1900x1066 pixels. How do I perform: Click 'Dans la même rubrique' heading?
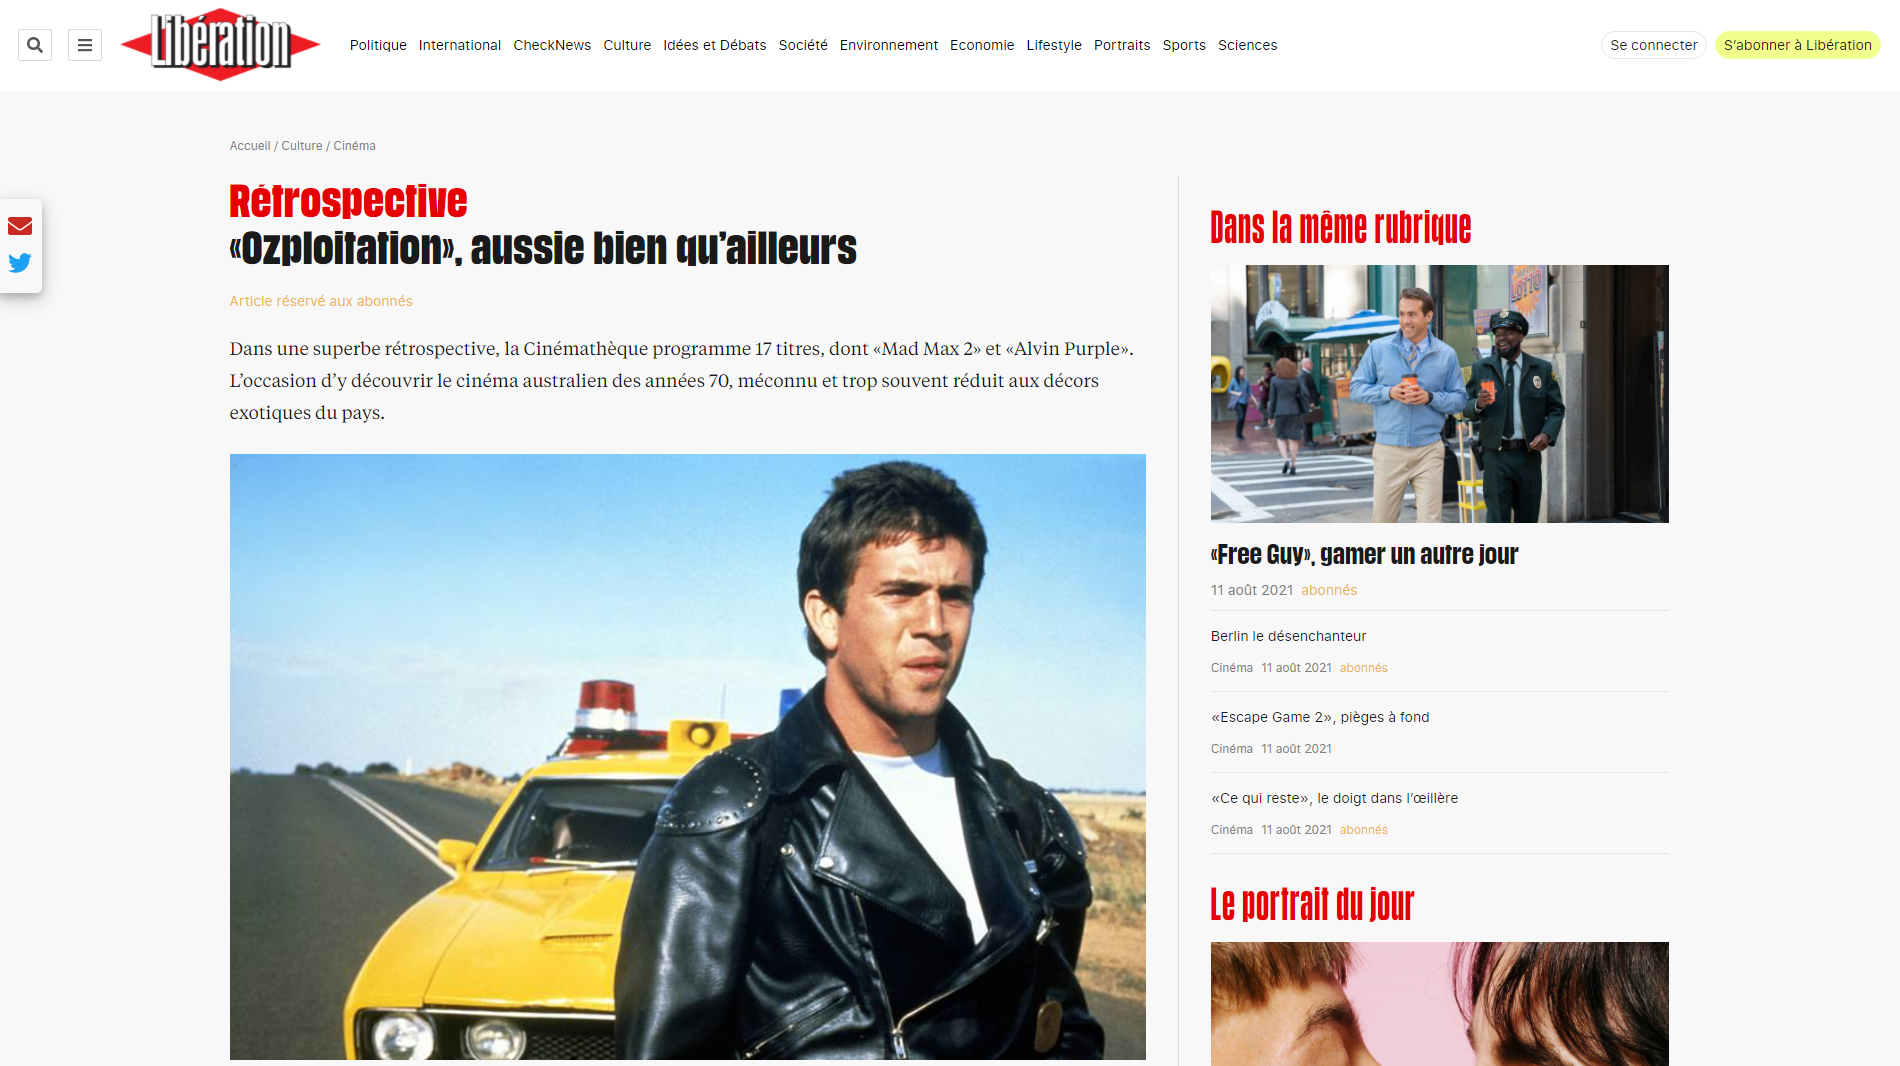[x=1341, y=228]
